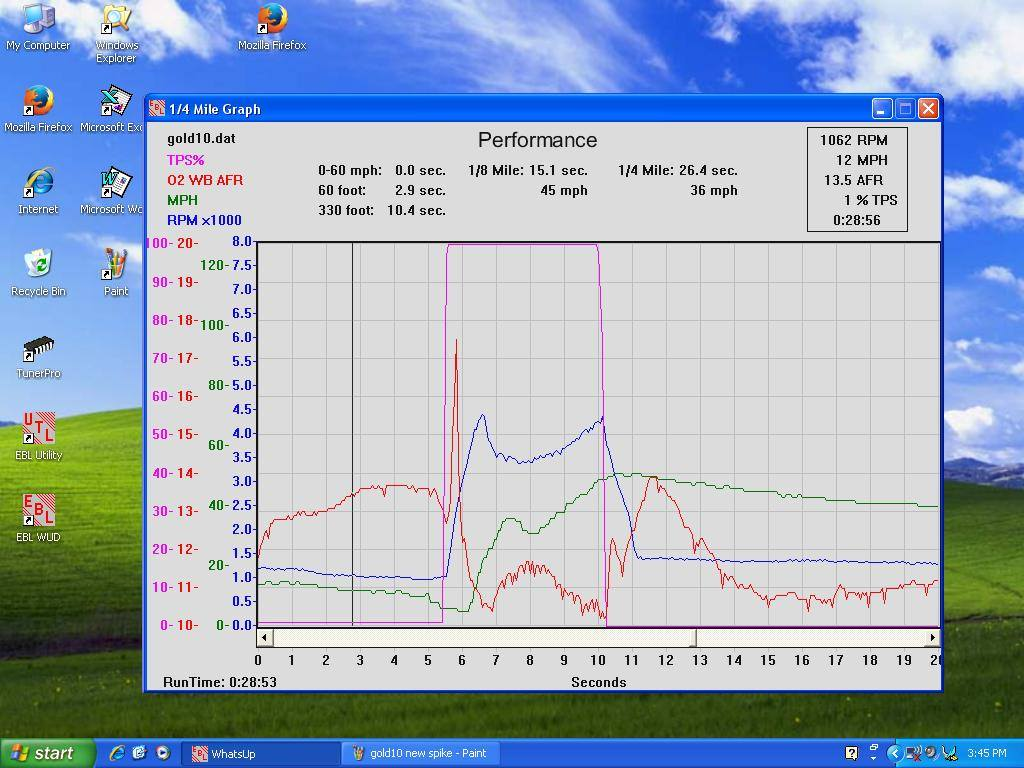Click the graph scrollbar right arrow
The width and height of the screenshot is (1024, 768).
pos(932,637)
